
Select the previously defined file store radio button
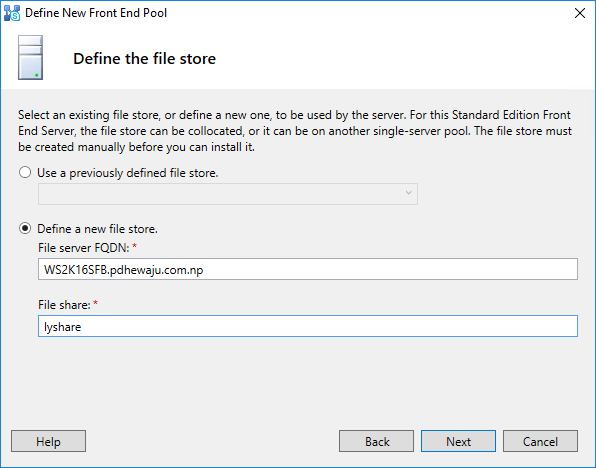(x=25, y=173)
